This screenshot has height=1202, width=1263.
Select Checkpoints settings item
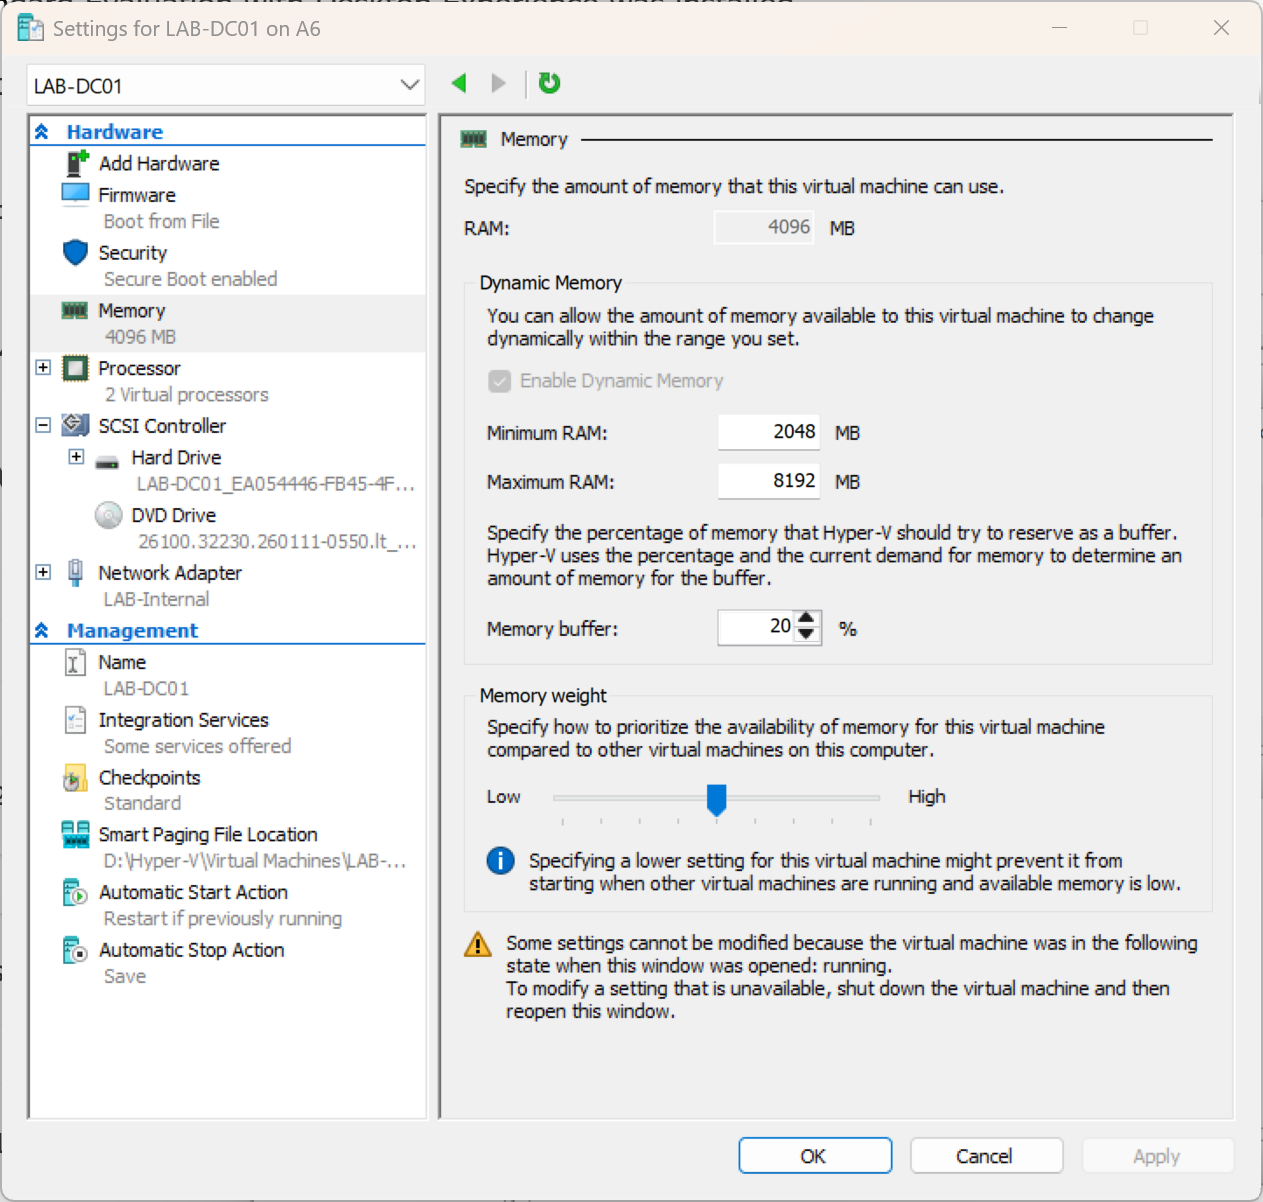coord(149,777)
